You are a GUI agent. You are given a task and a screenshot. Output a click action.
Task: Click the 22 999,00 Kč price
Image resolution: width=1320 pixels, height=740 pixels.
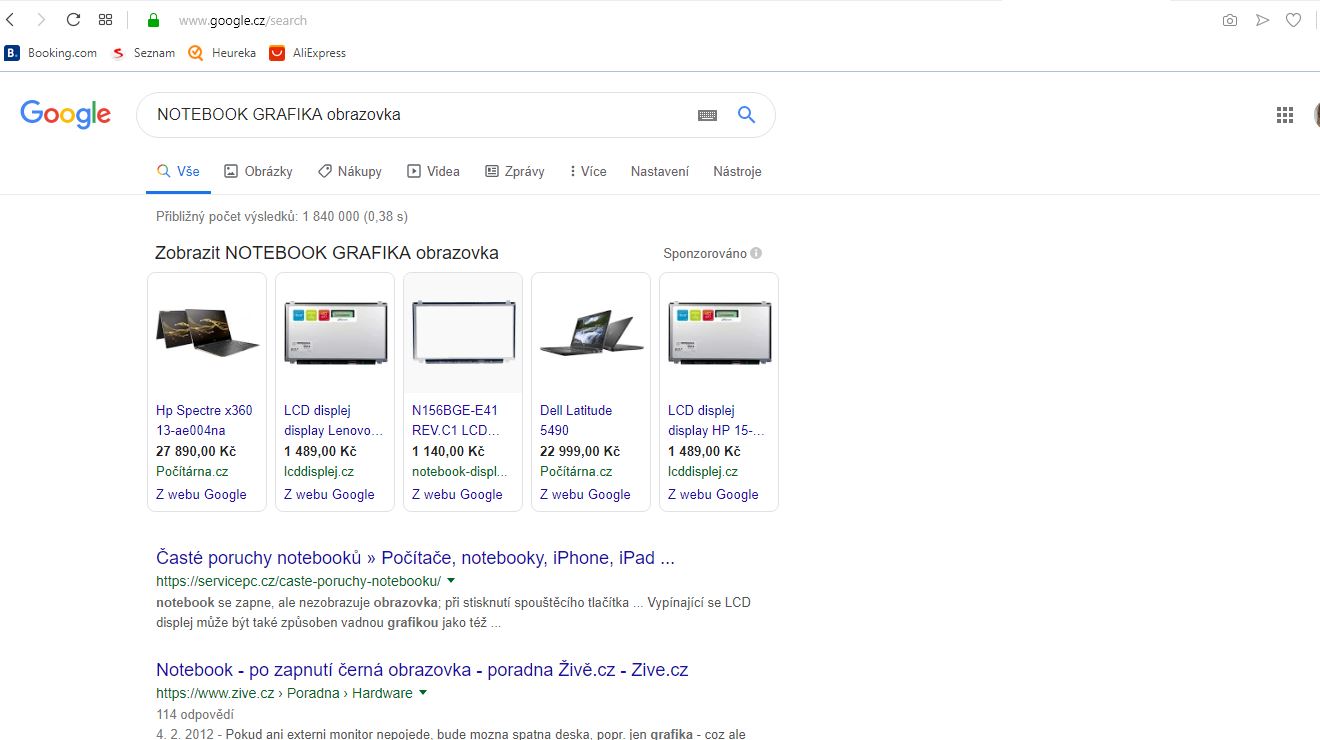click(x=580, y=451)
